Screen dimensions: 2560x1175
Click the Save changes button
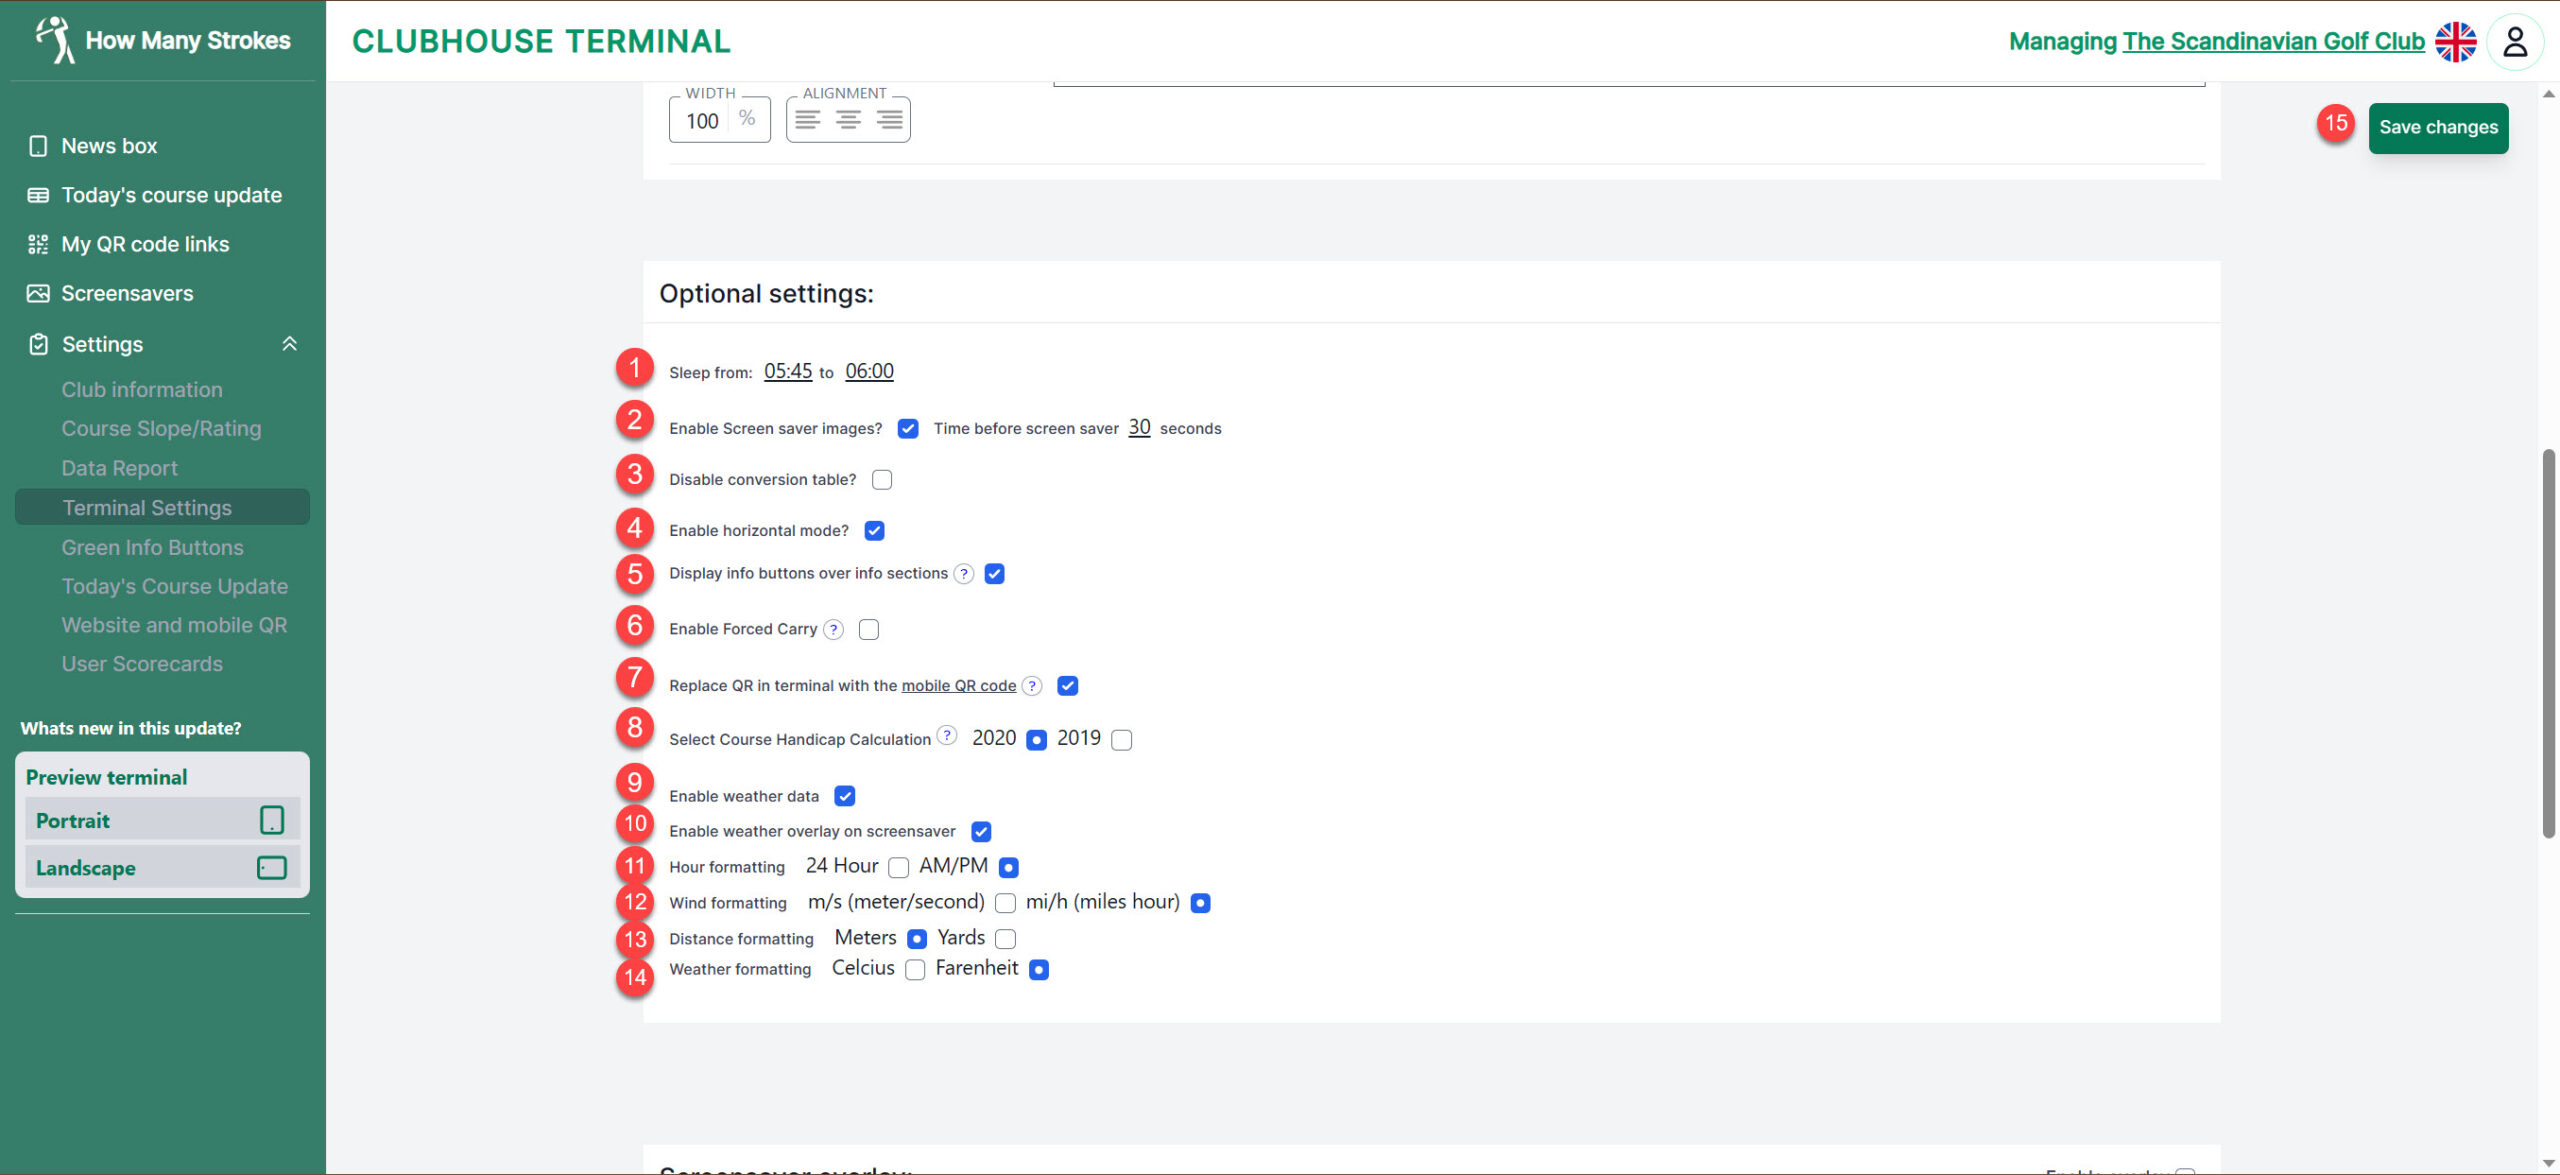click(2438, 128)
